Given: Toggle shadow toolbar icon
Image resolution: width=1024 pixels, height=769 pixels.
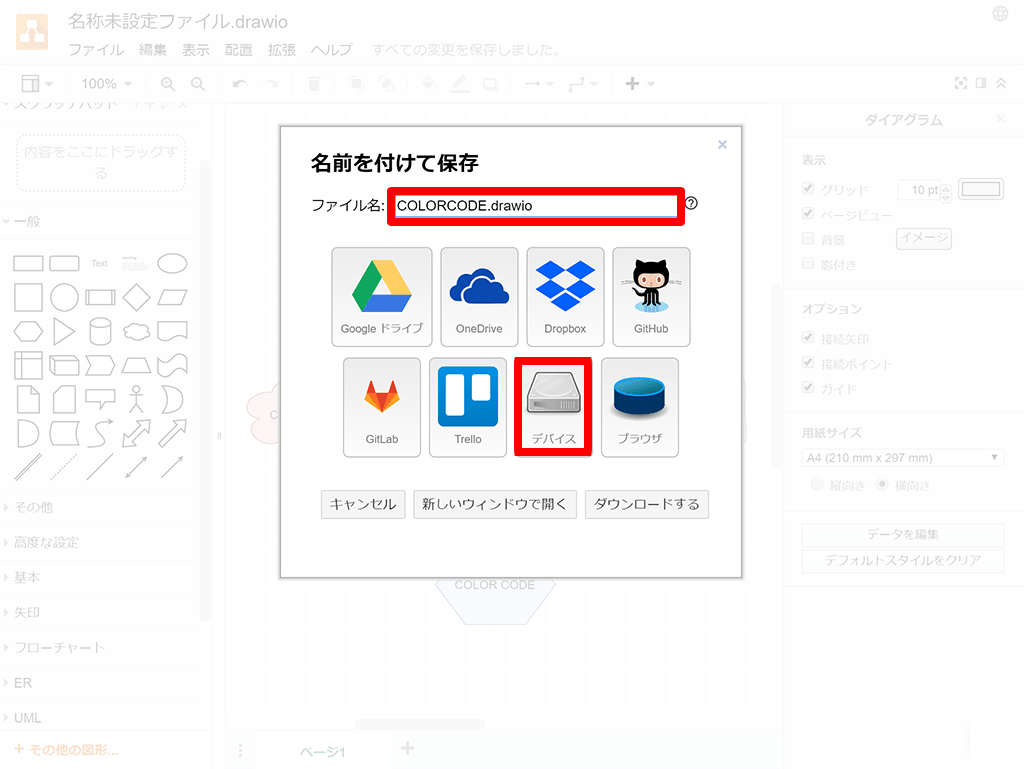Looking at the screenshot, I should pyautogui.click(x=490, y=84).
